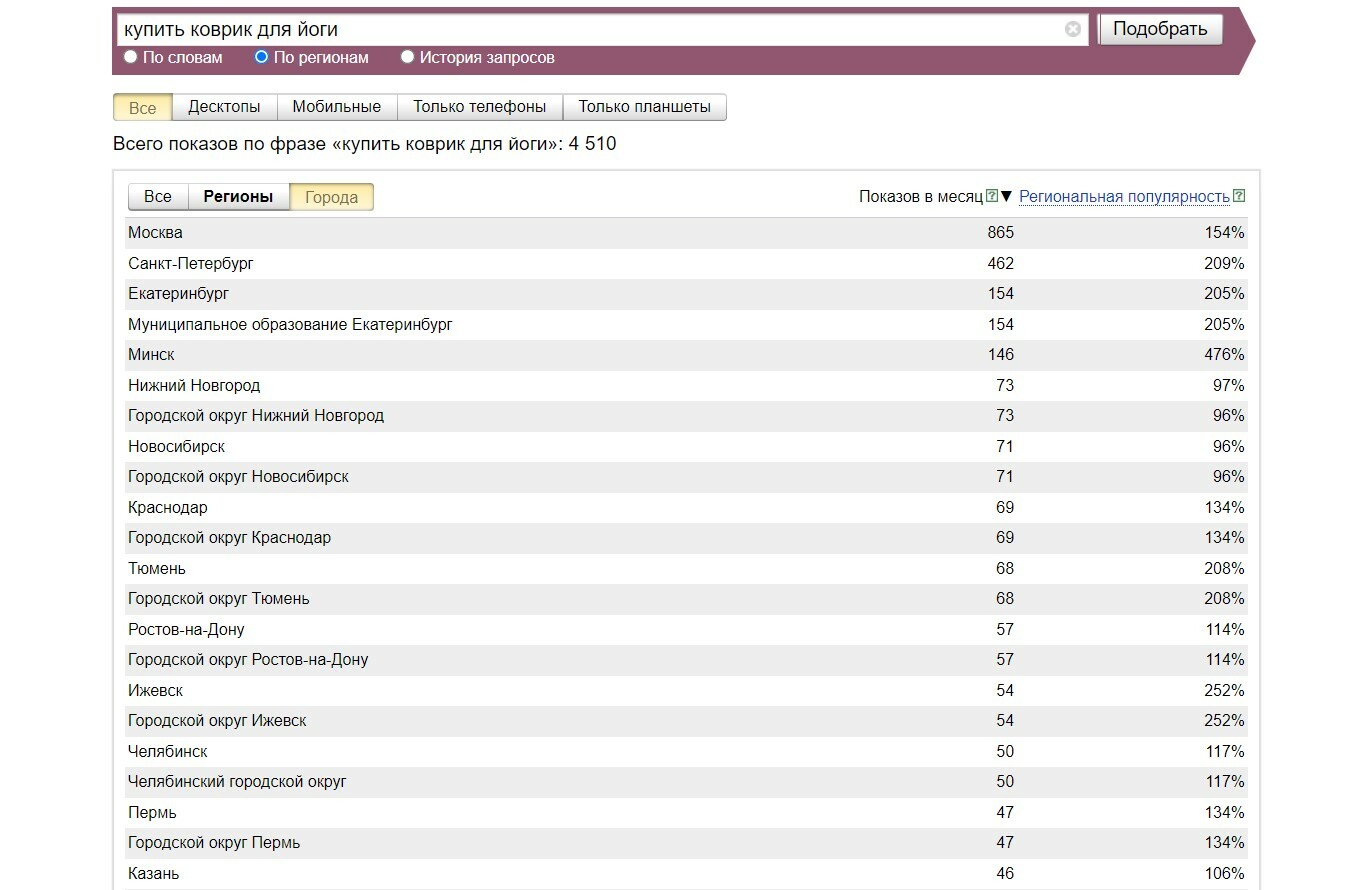The height and width of the screenshot is (890, 1364).
Task: Toggle the sort arrow by Показов в месяц
Action: [1006, 196]
